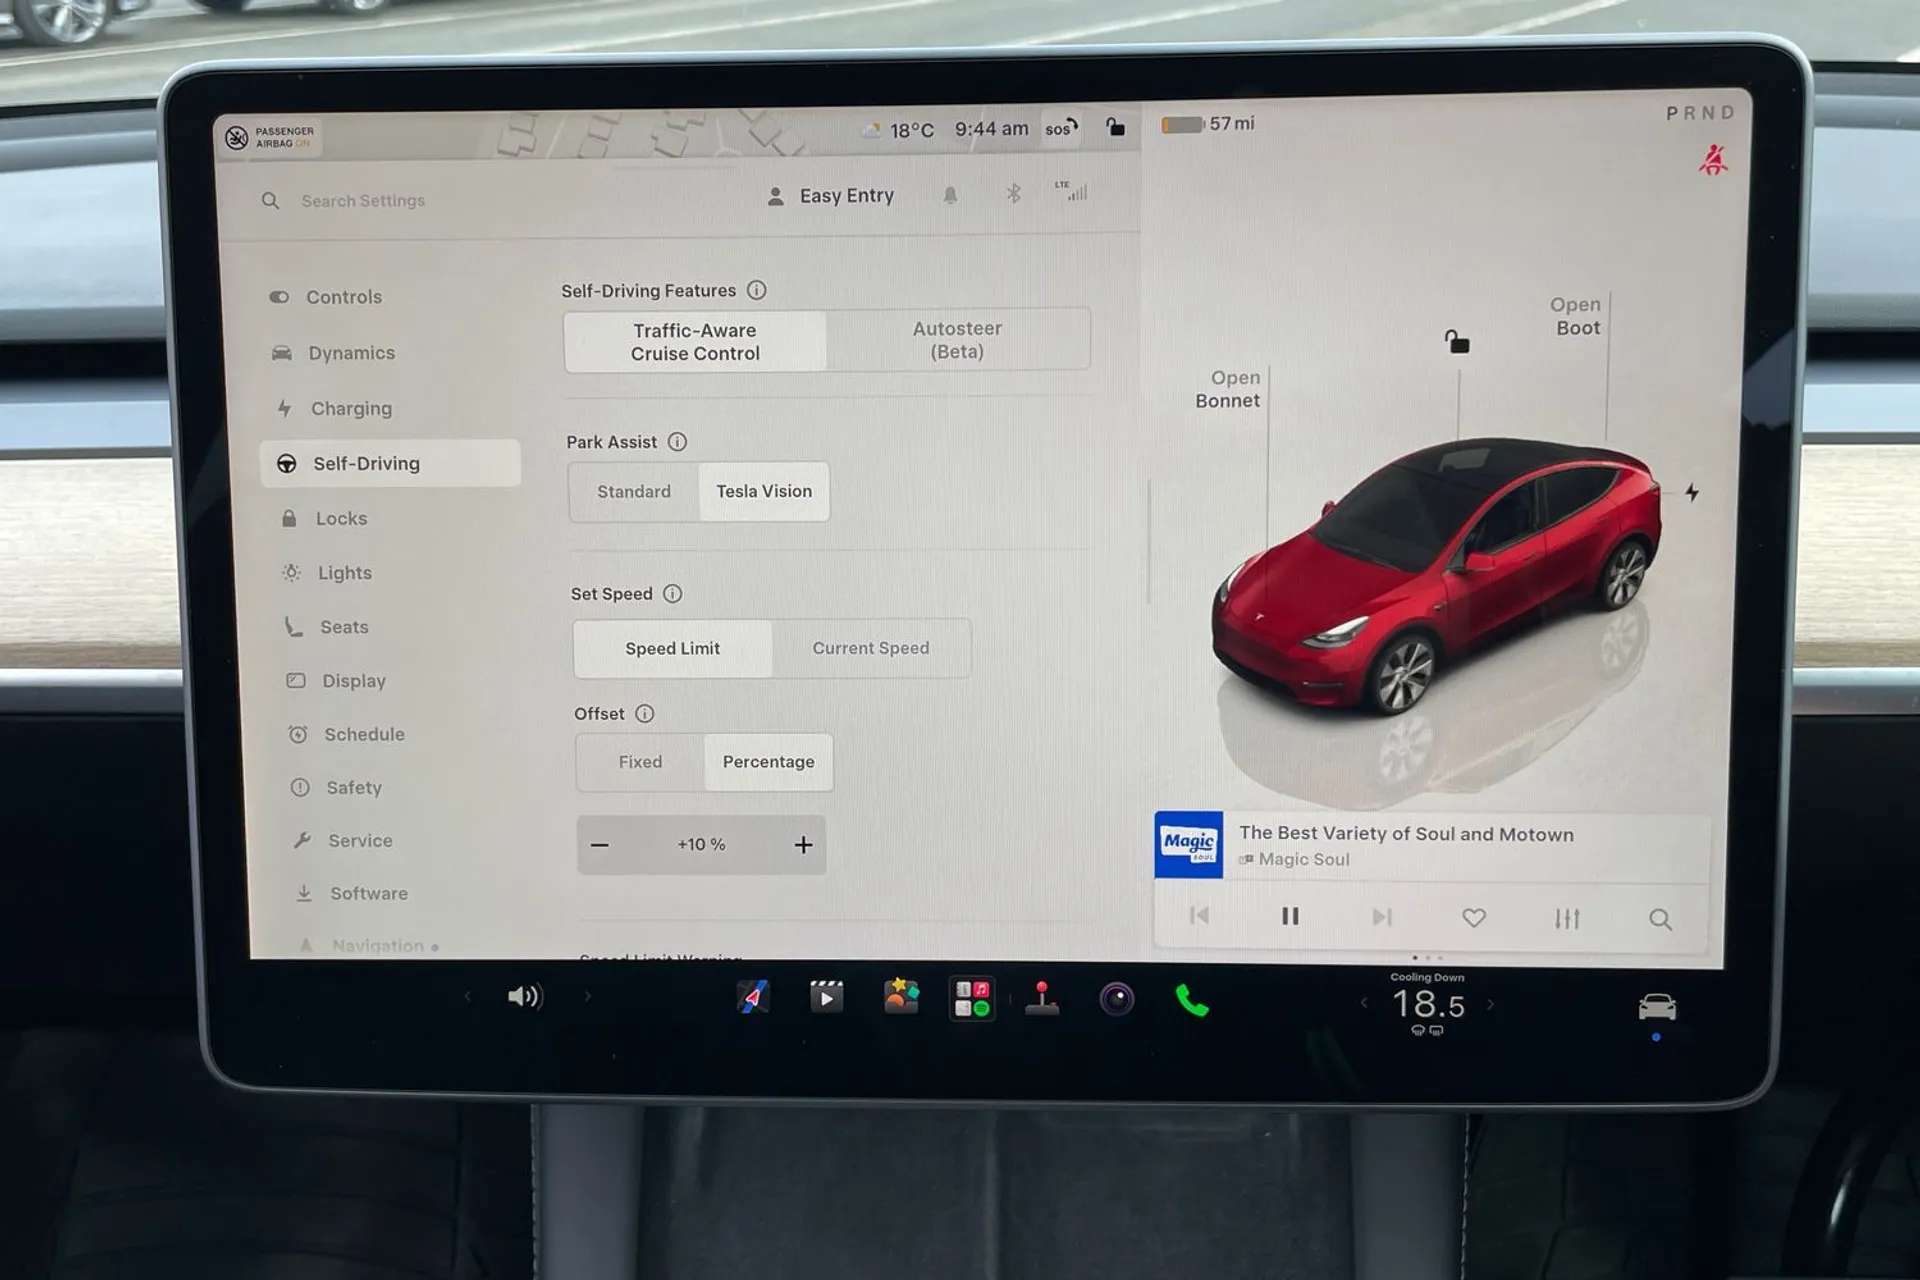1920x1280 pixels.
Task: Go to Safety settings
Action: click(x=336, y=788)
